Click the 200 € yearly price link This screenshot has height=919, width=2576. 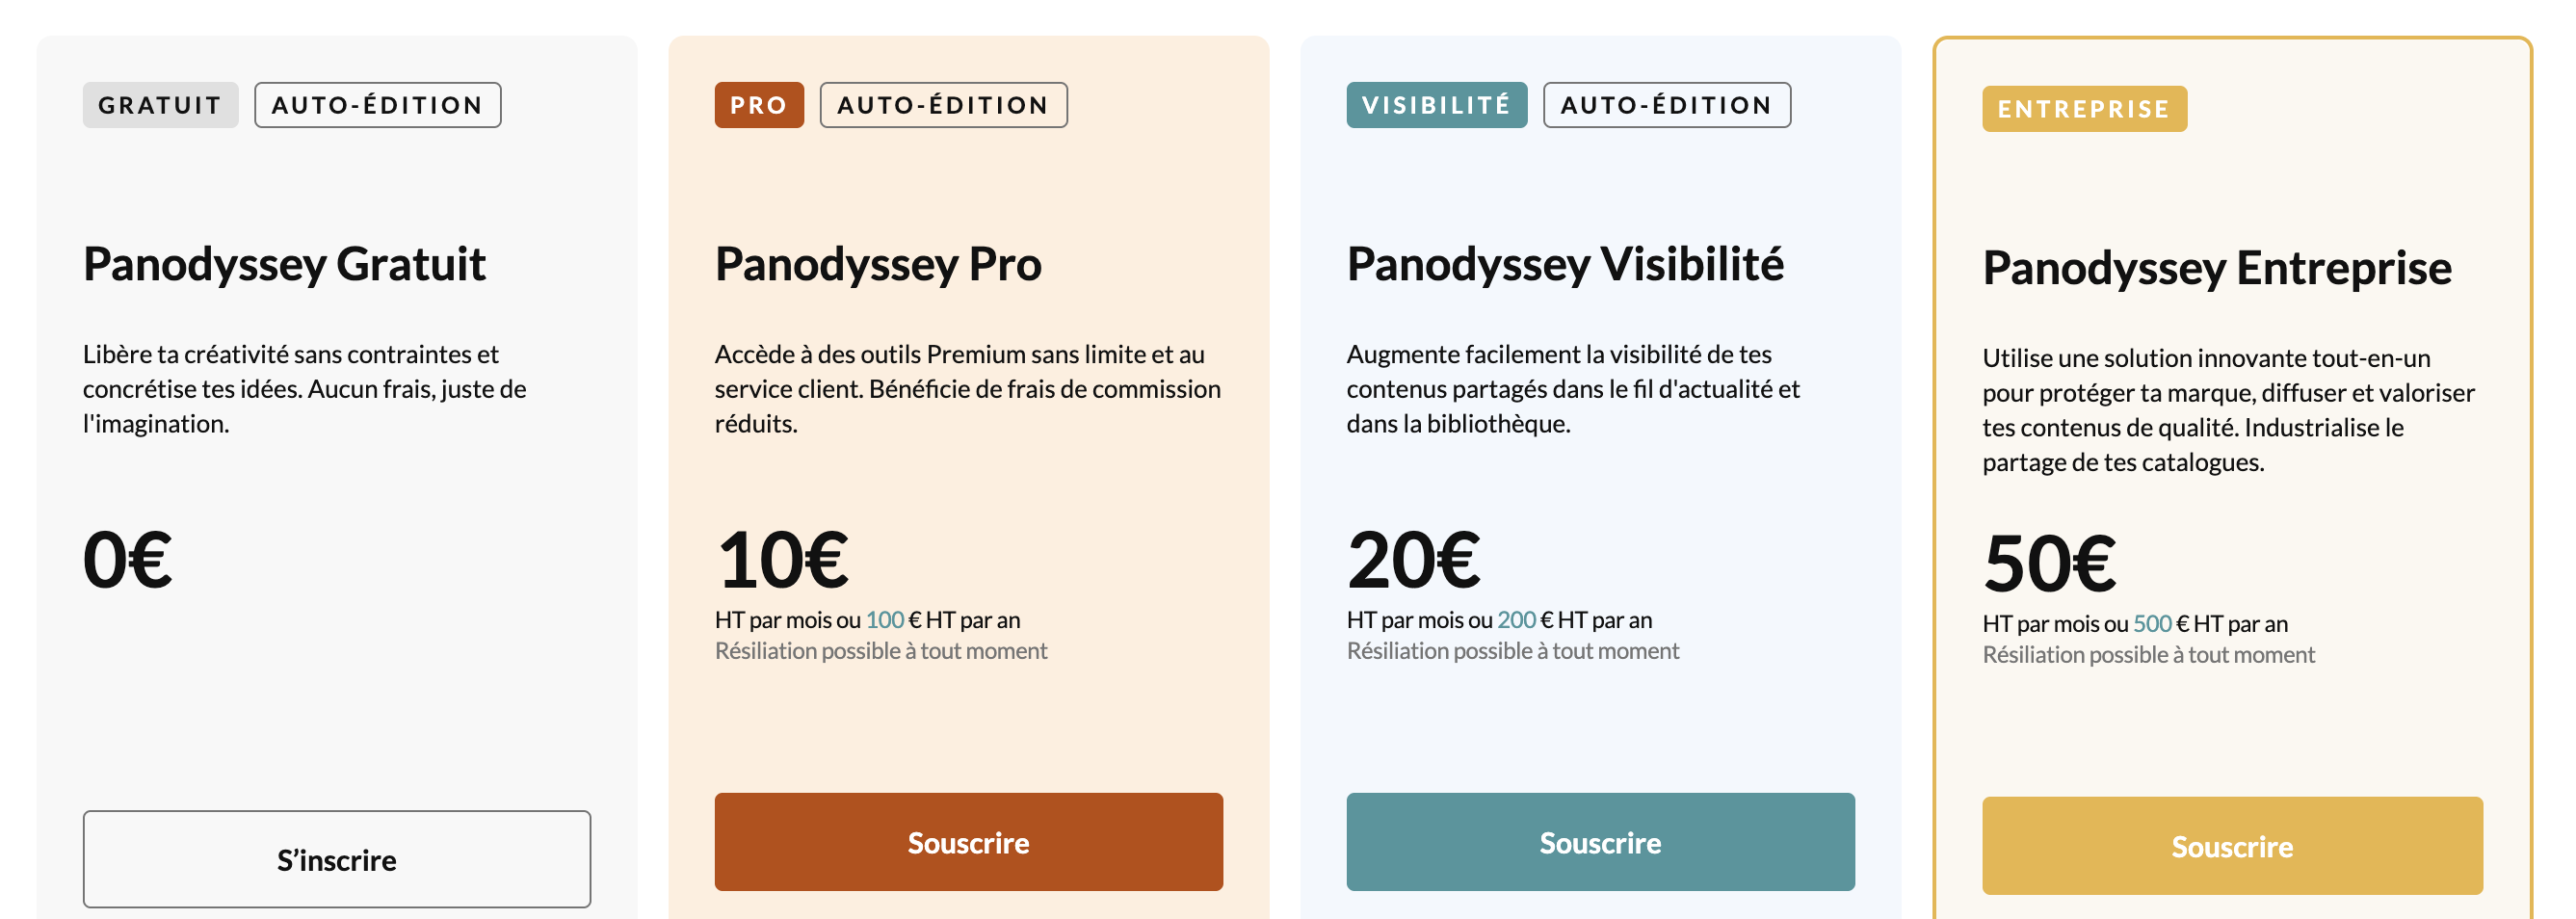(x=1516, y=620)
